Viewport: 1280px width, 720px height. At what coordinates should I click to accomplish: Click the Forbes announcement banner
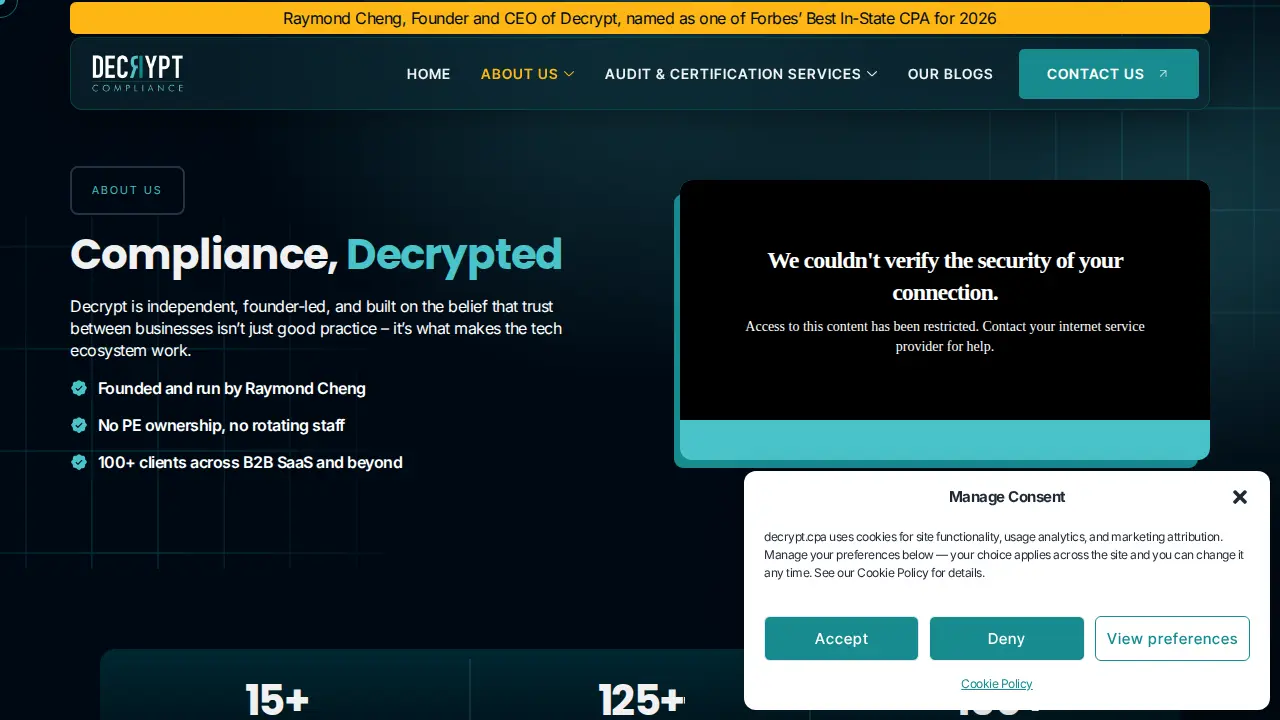point(640,18)
